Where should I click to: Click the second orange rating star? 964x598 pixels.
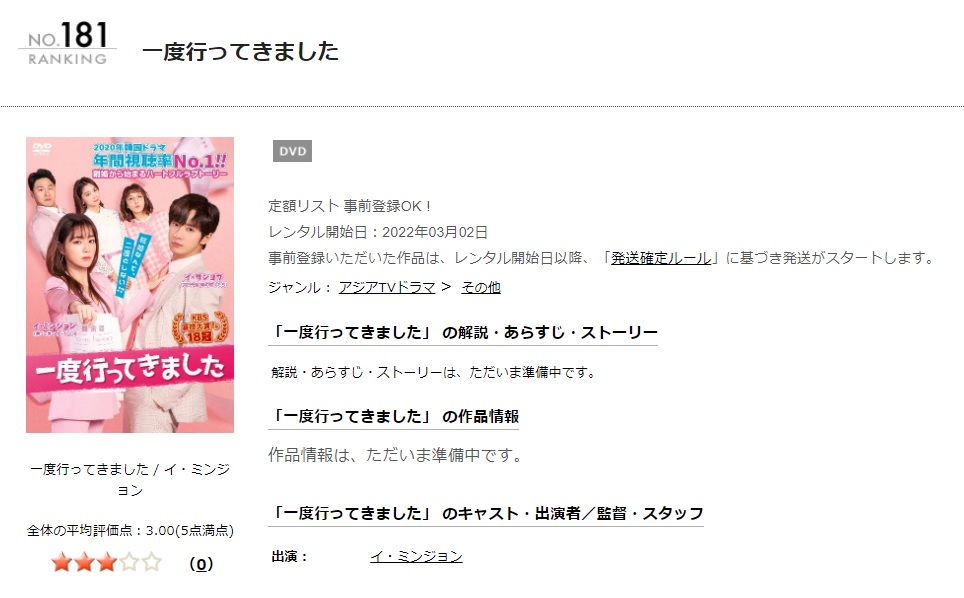tap(84, 562)
